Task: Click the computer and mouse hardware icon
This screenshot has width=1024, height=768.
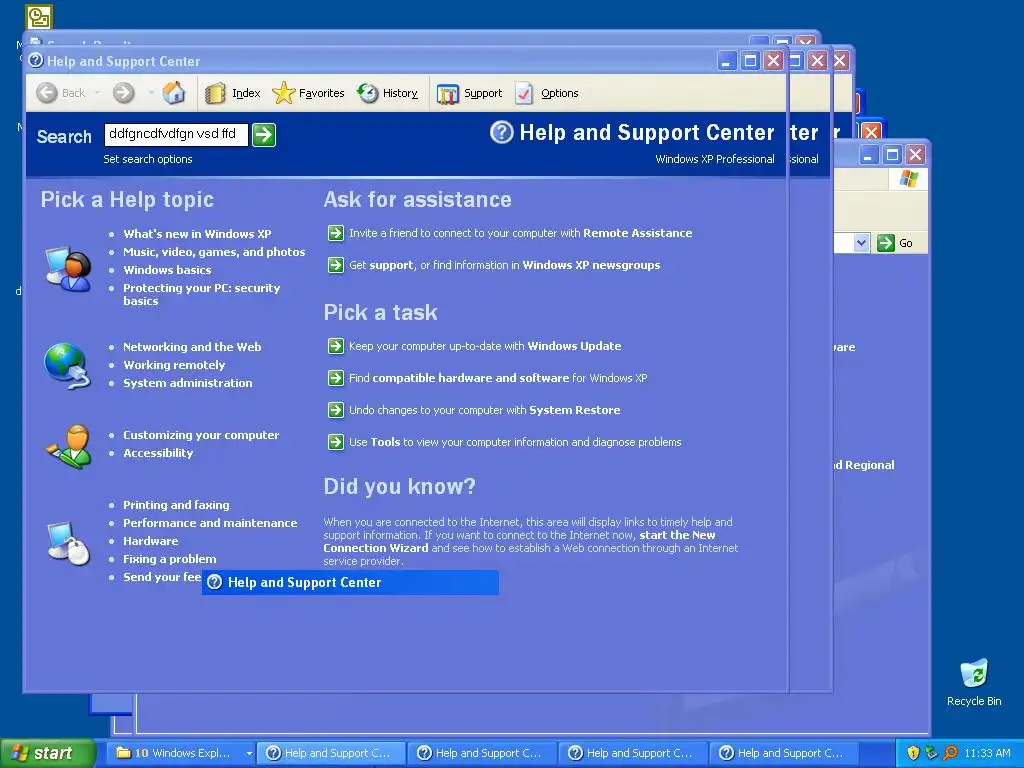Action: click(x=69, y=543)
